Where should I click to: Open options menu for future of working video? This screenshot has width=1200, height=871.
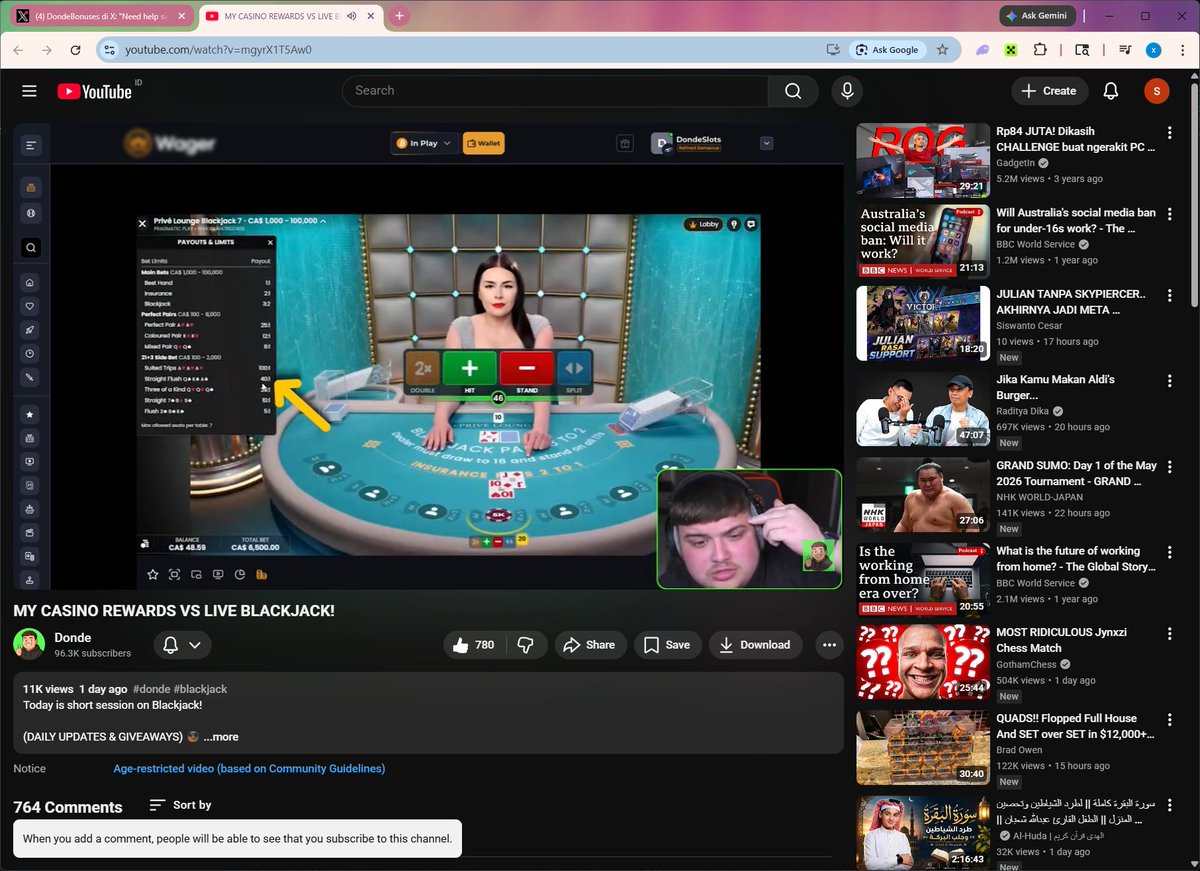1170,553
